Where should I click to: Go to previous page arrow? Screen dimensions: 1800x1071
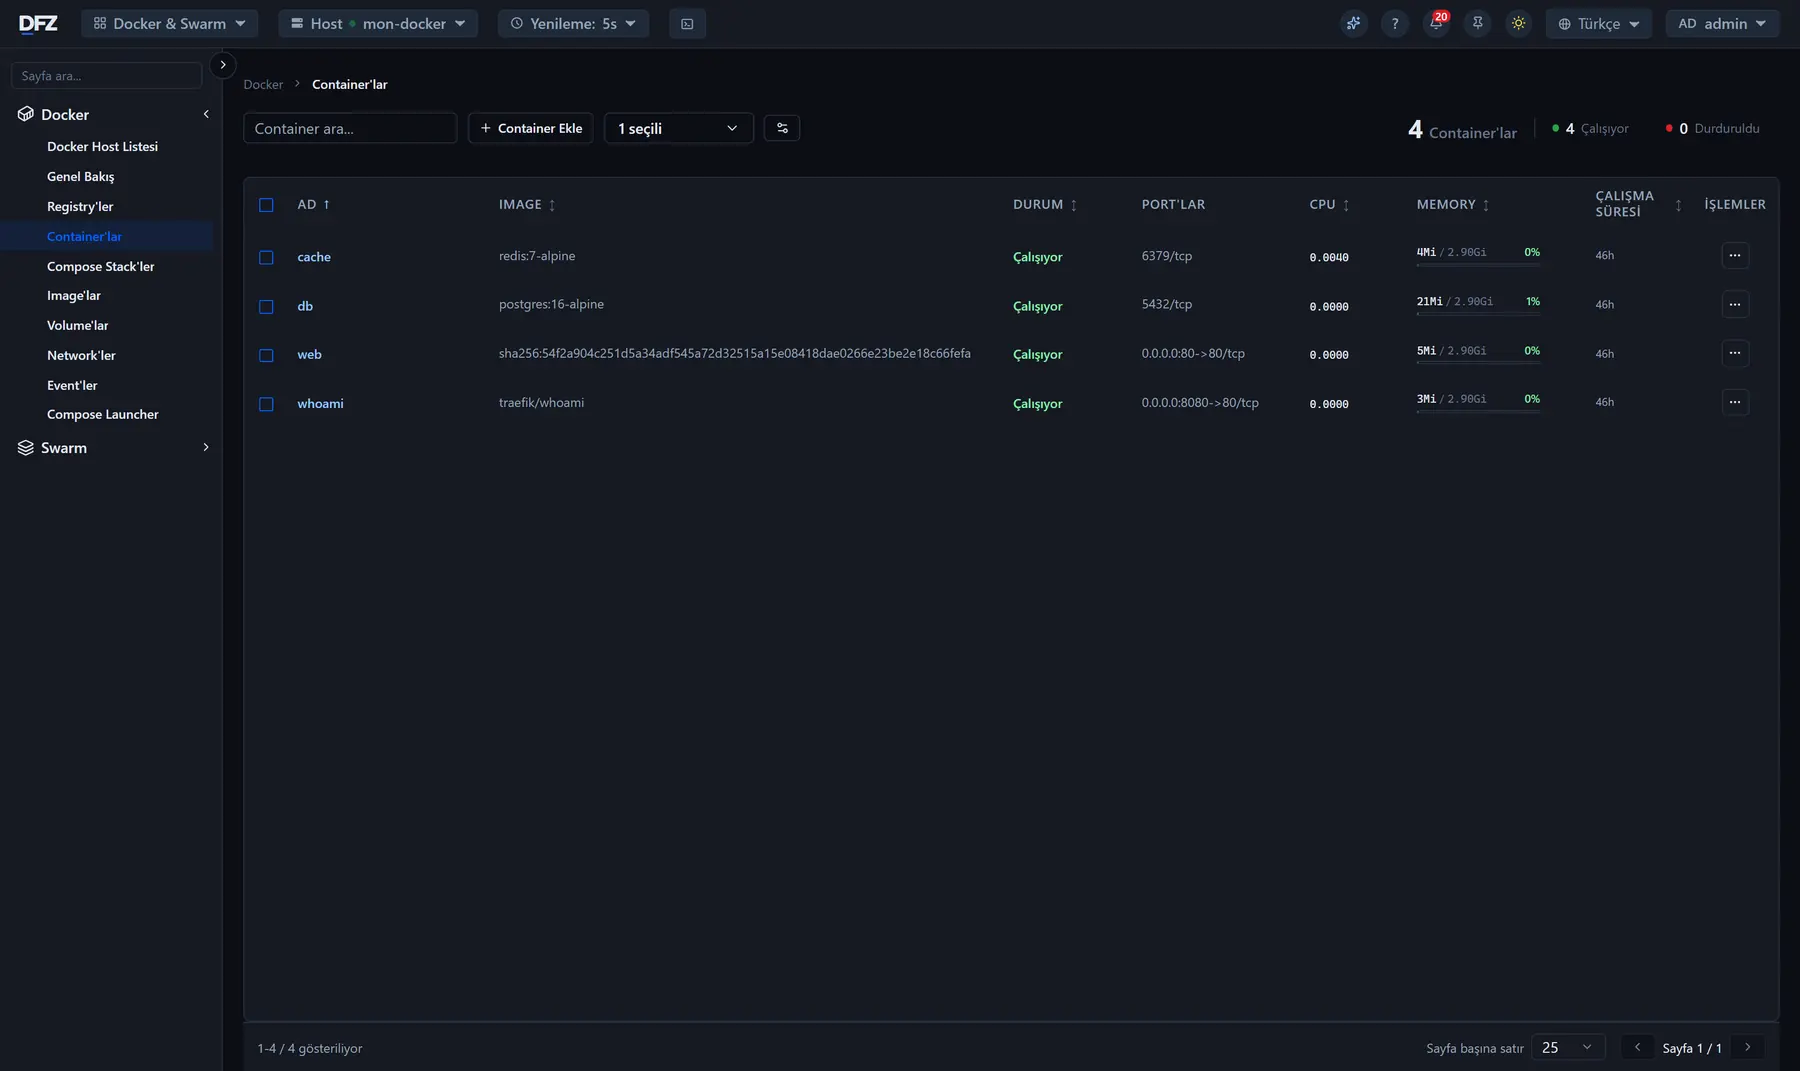[1637, 1047]
